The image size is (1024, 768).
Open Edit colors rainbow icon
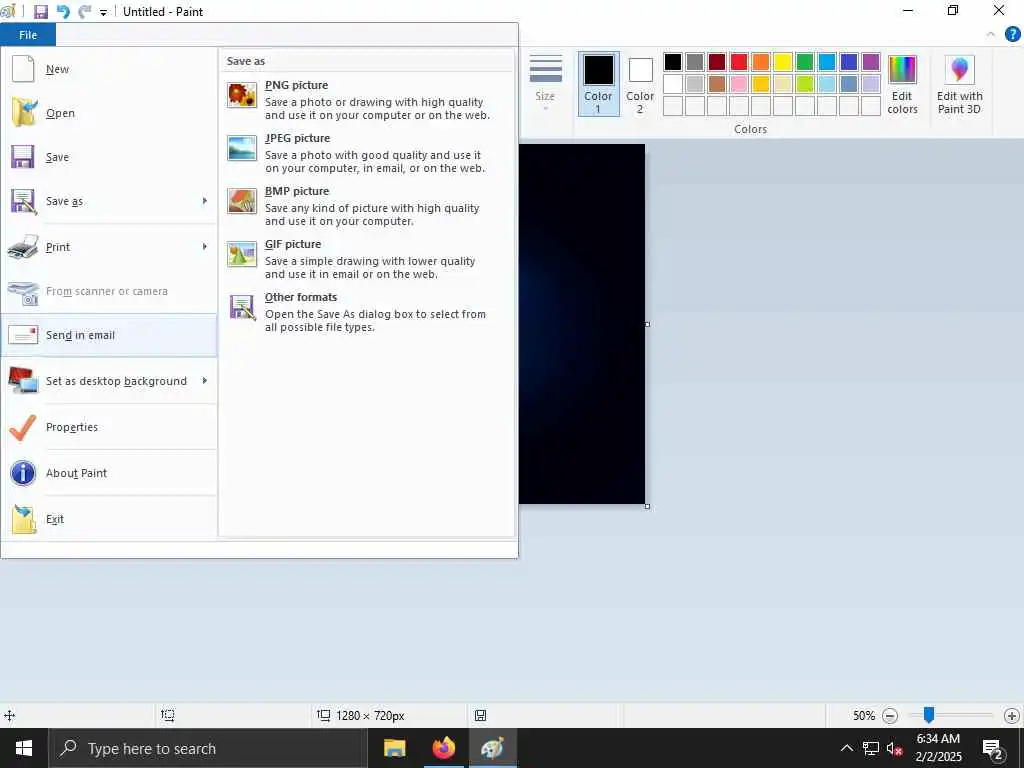903,69
